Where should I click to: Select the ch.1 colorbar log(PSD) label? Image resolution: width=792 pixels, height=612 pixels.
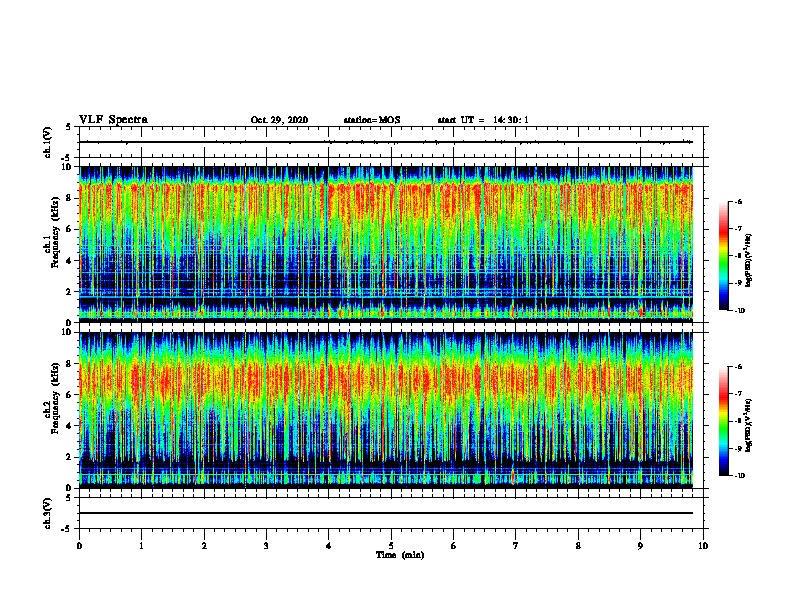[x=748, y=260]
